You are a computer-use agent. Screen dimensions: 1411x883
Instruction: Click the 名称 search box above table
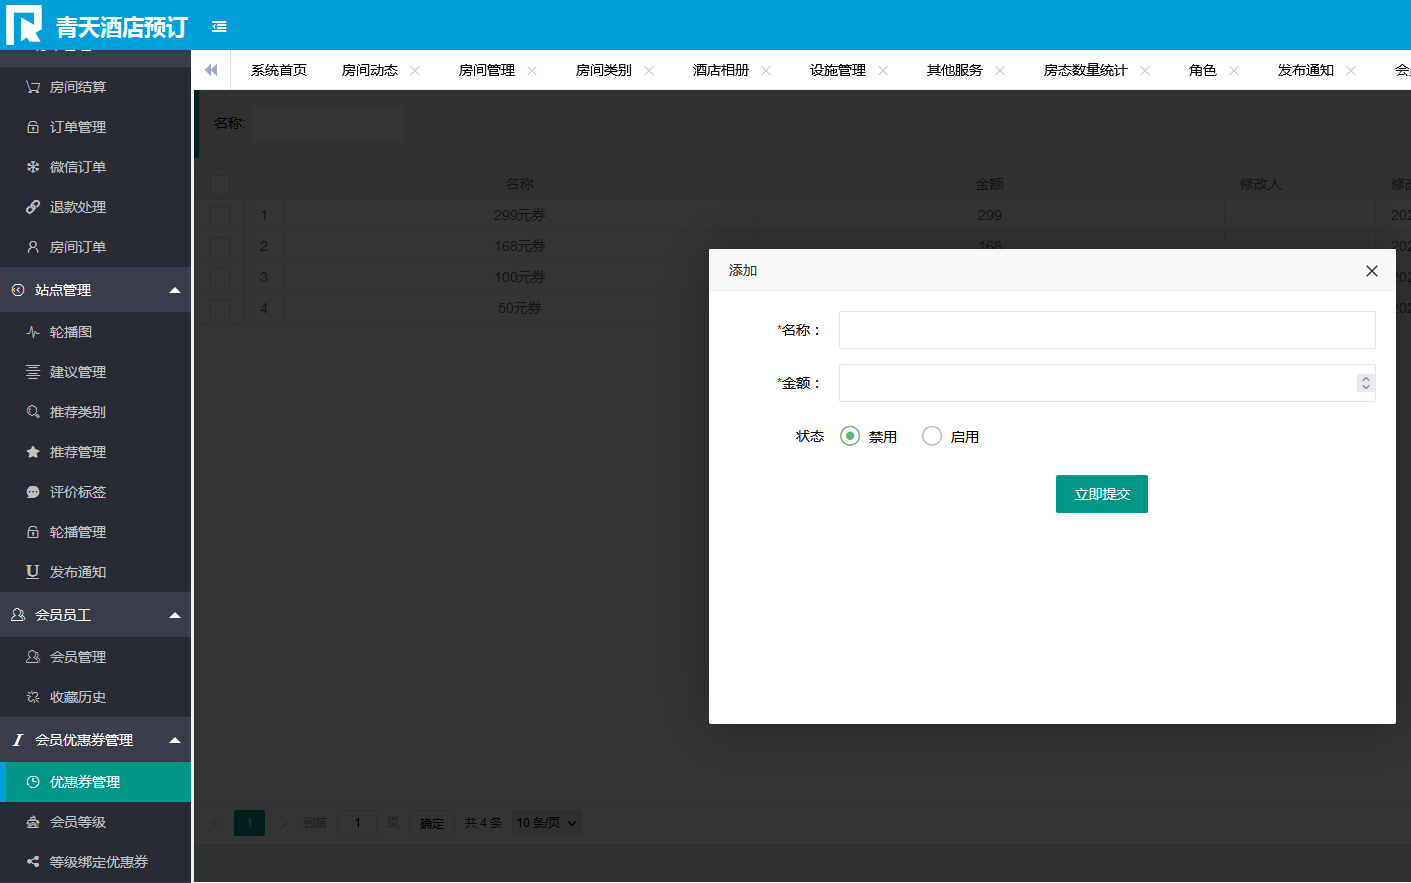pyautogui.click(x=328, y=123)
